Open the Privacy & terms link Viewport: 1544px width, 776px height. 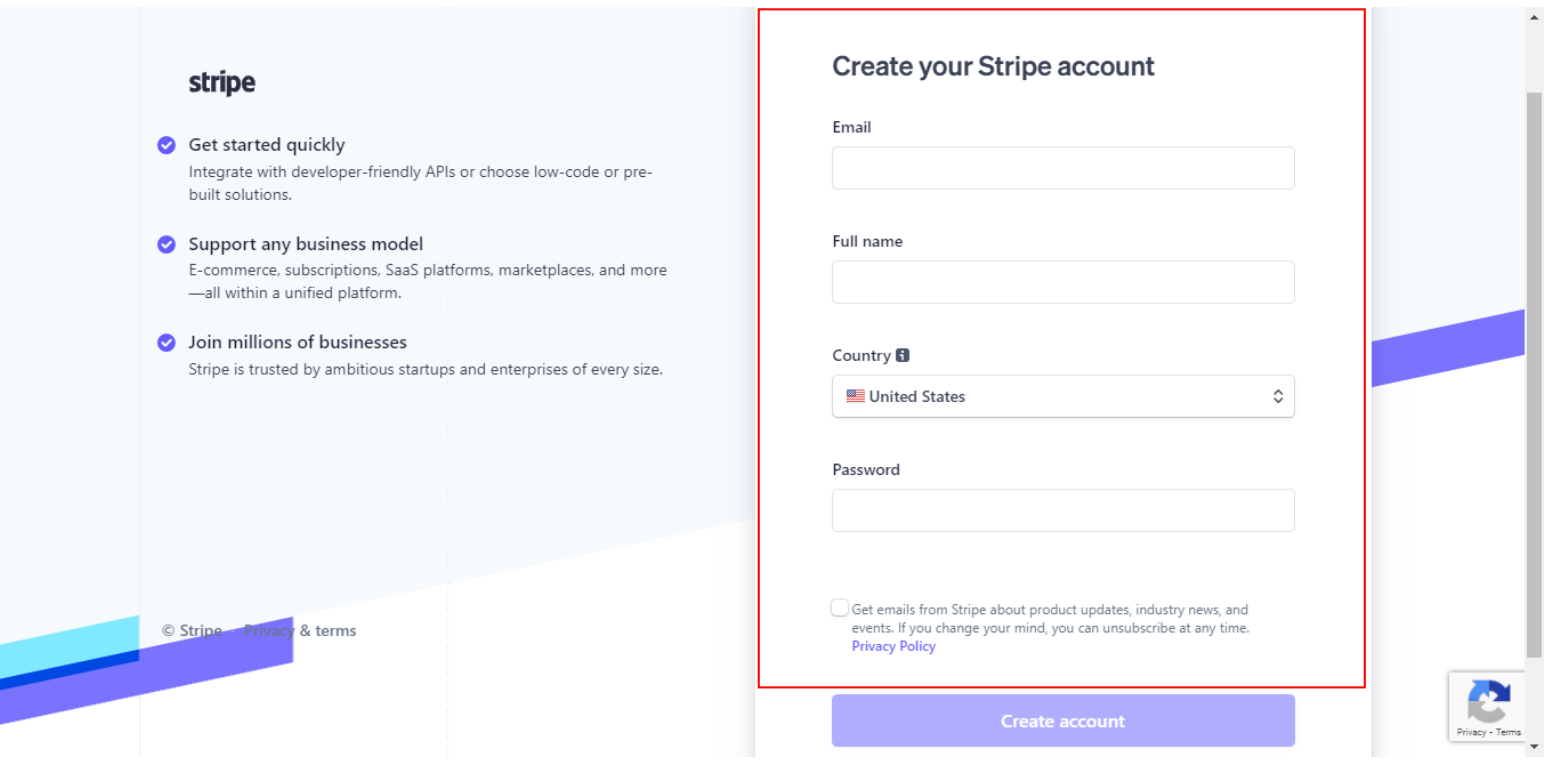[x=300, y=630]
